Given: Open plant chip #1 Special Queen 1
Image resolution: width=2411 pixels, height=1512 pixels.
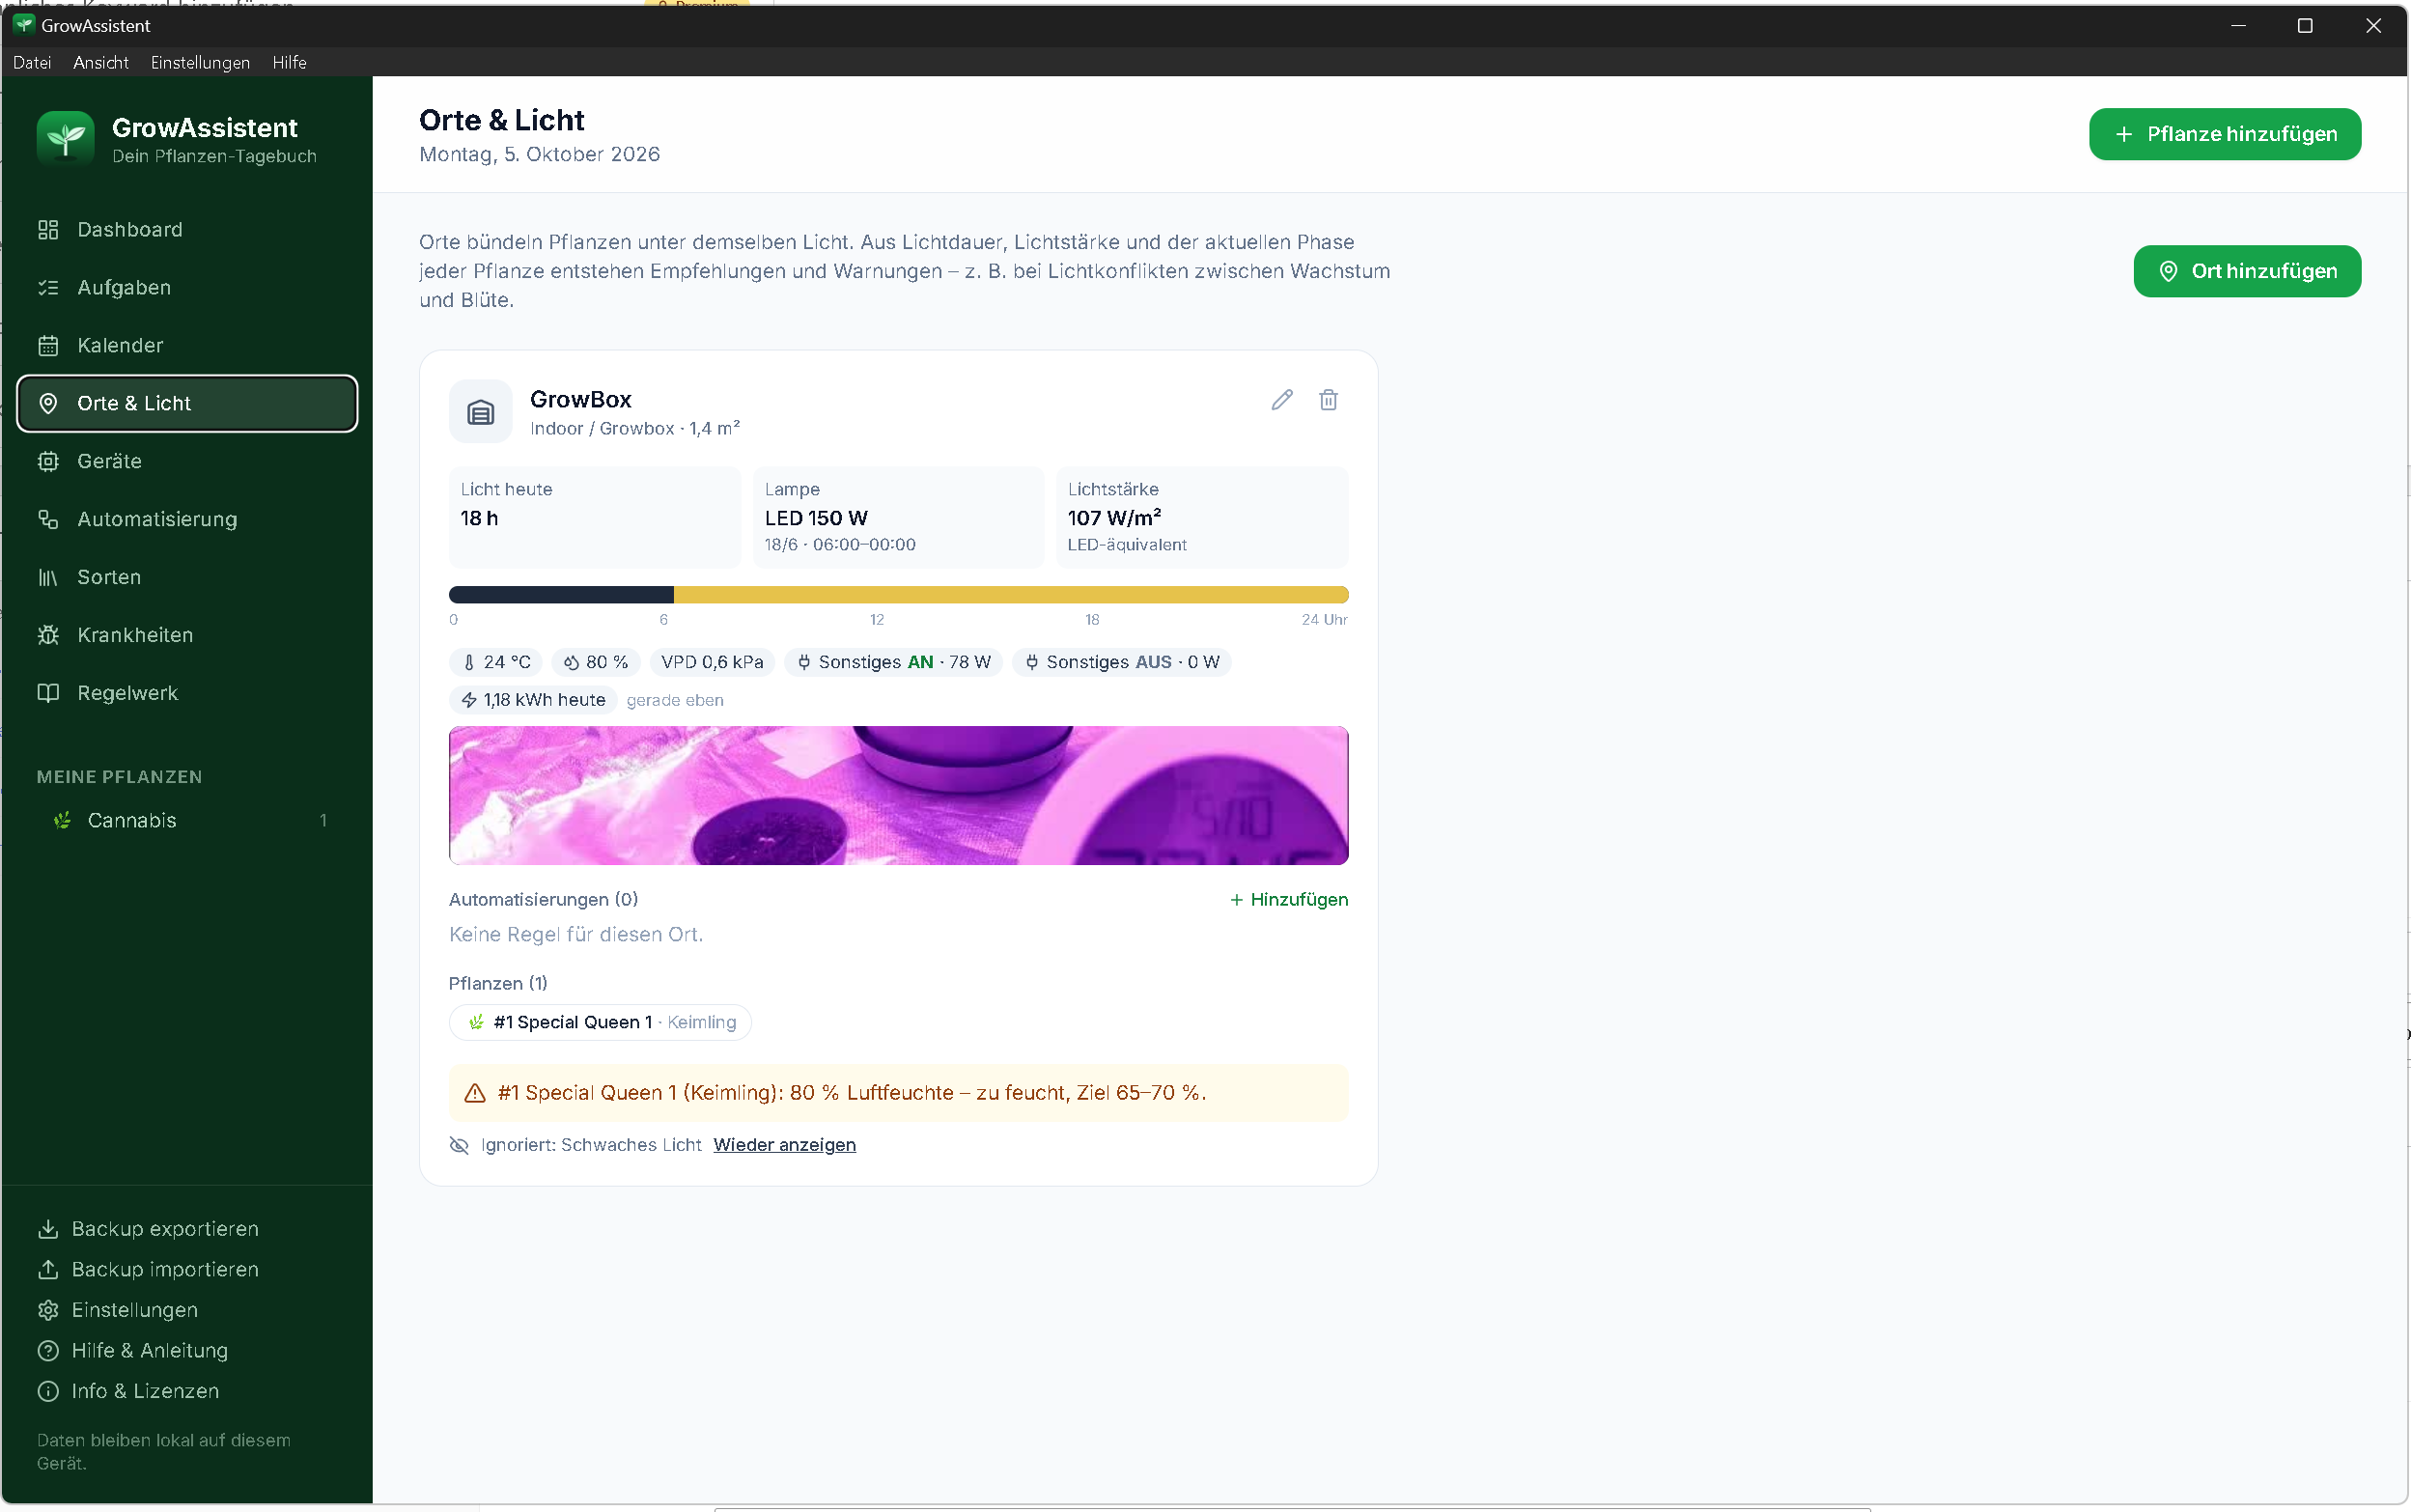Looking at the screenshot, I should point(600,1023).
